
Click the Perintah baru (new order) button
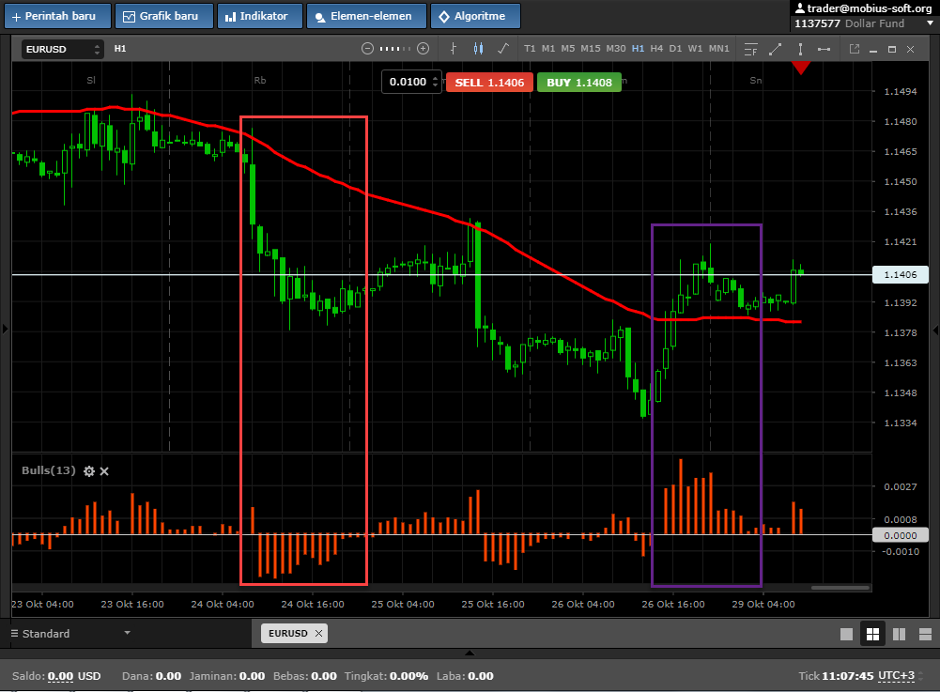click(x=58, y=16)
